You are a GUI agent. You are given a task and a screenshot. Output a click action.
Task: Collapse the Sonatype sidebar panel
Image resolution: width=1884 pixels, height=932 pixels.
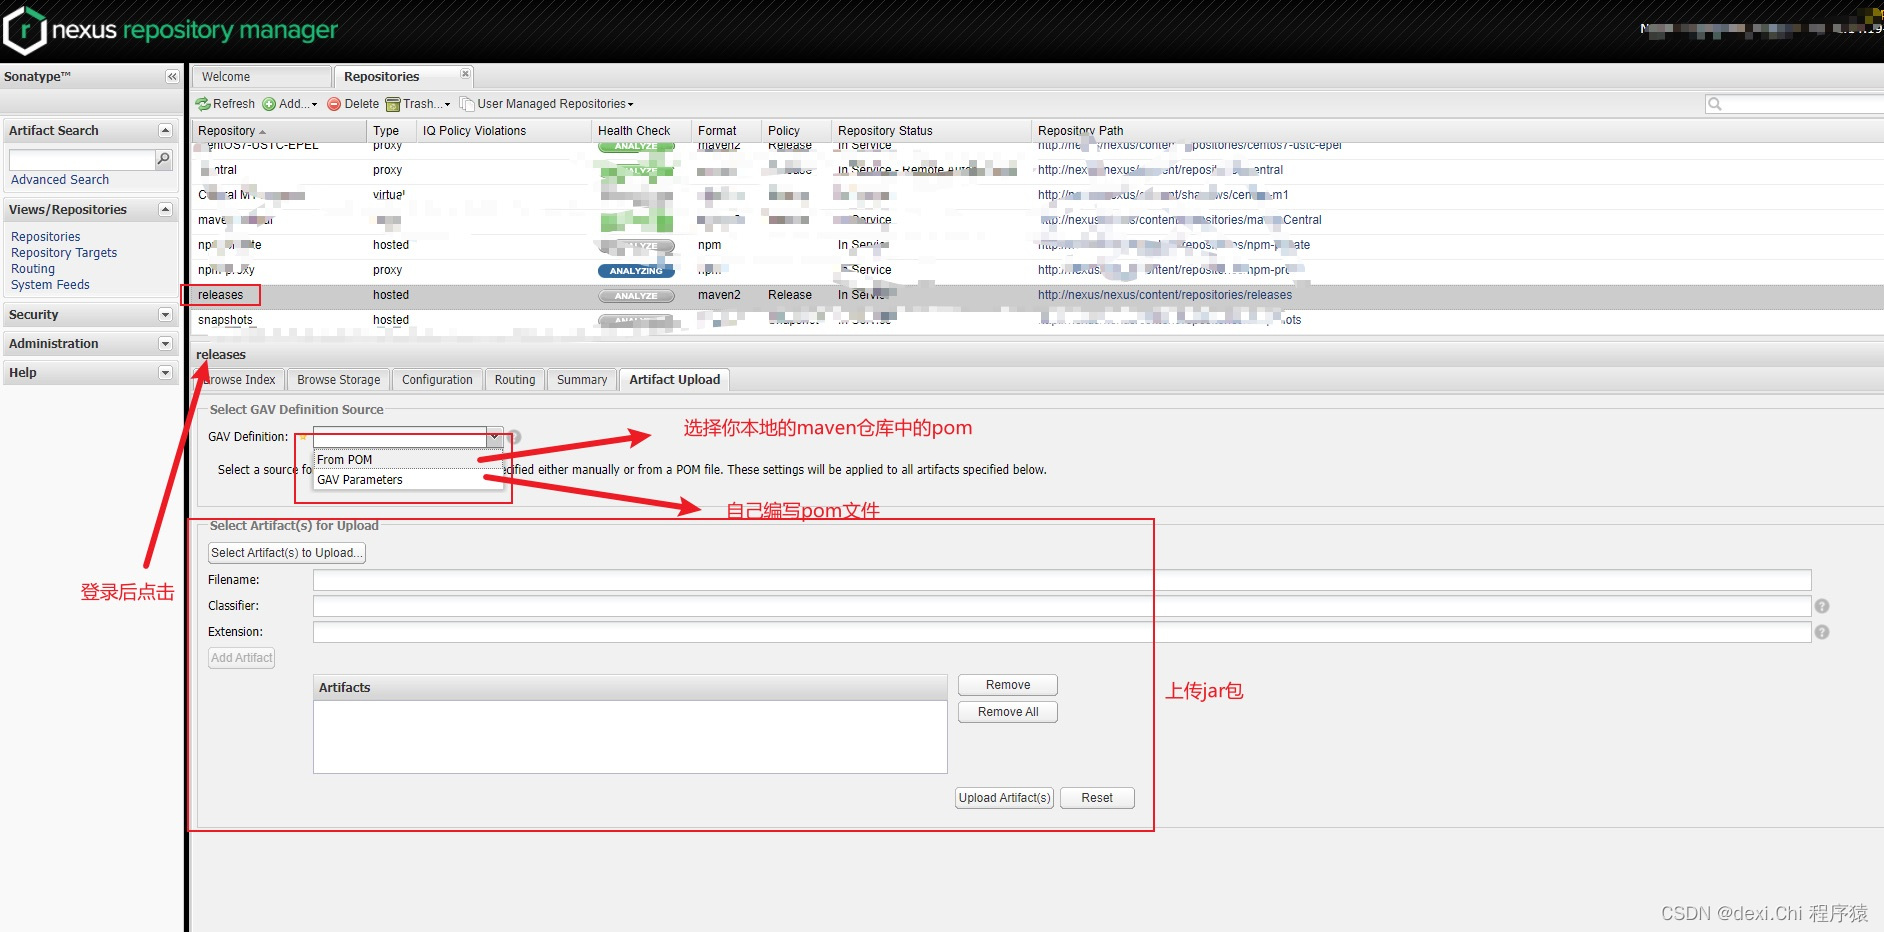pyautogui.click(x=172, y=77)
